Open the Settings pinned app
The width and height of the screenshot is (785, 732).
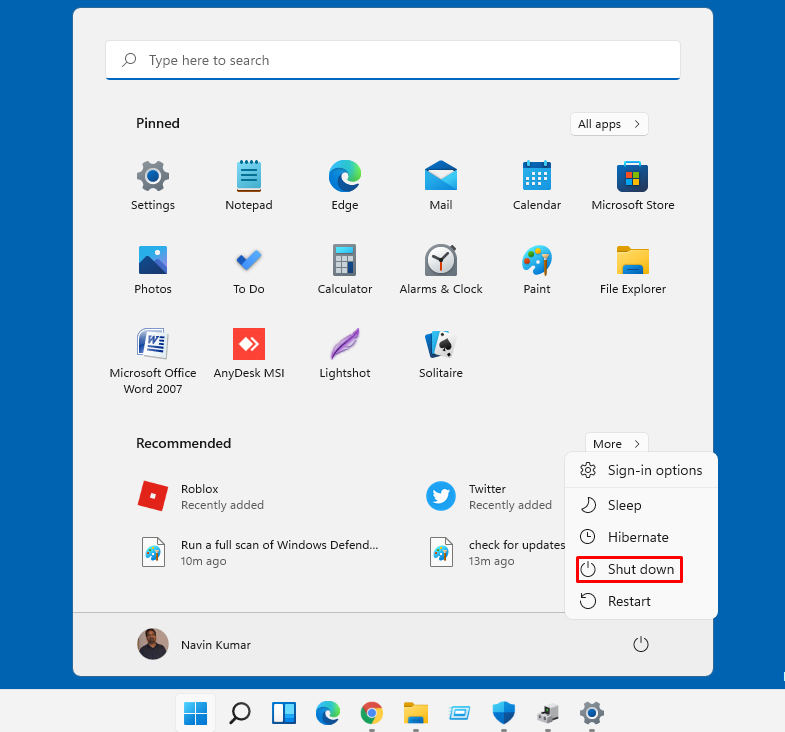pos(153,185)
